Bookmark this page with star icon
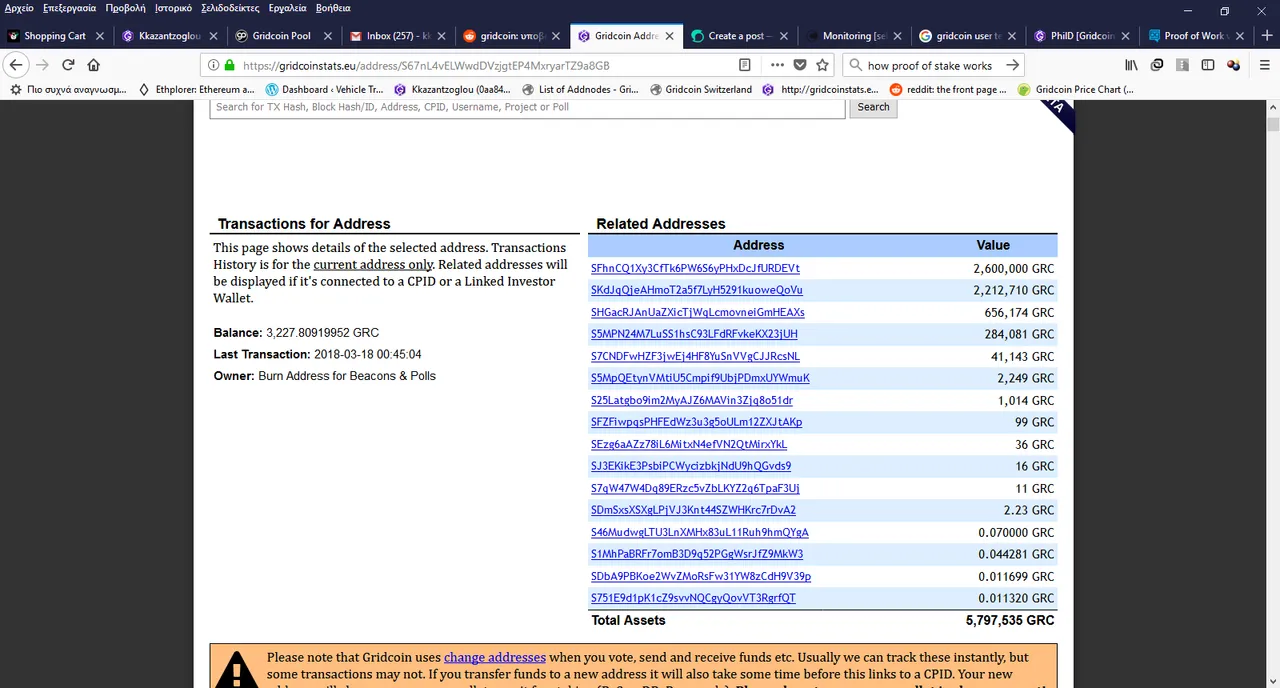 [822, 65]
